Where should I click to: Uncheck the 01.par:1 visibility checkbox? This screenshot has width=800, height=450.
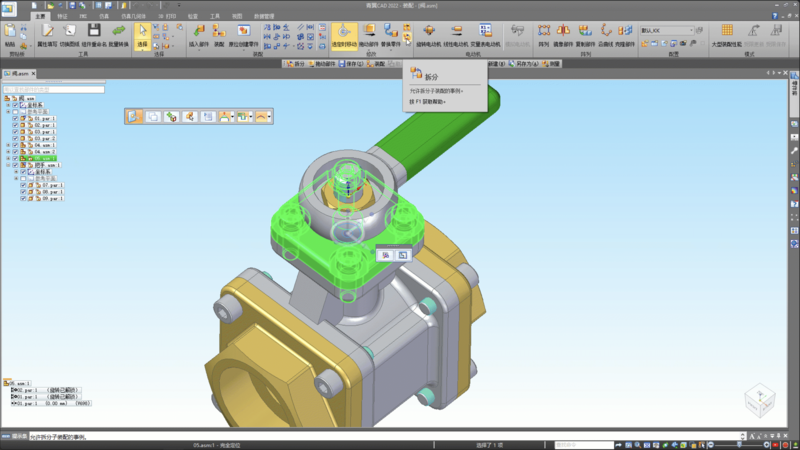tap(16, 118)
